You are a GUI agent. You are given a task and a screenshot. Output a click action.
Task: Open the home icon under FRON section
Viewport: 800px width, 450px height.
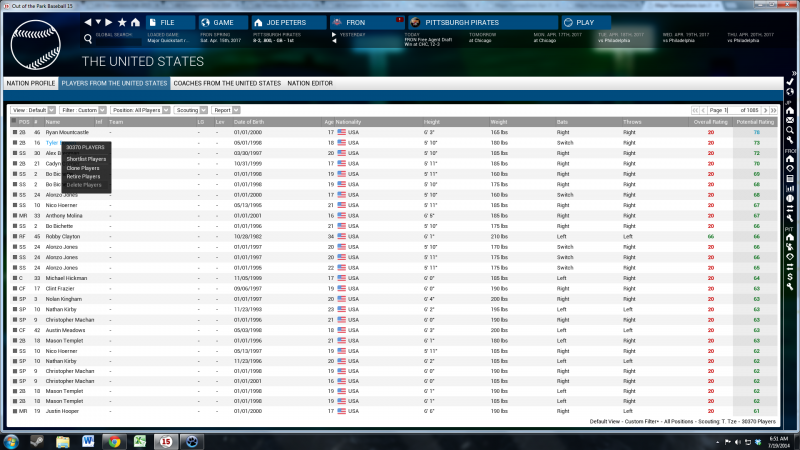click(x=790, y=159)
